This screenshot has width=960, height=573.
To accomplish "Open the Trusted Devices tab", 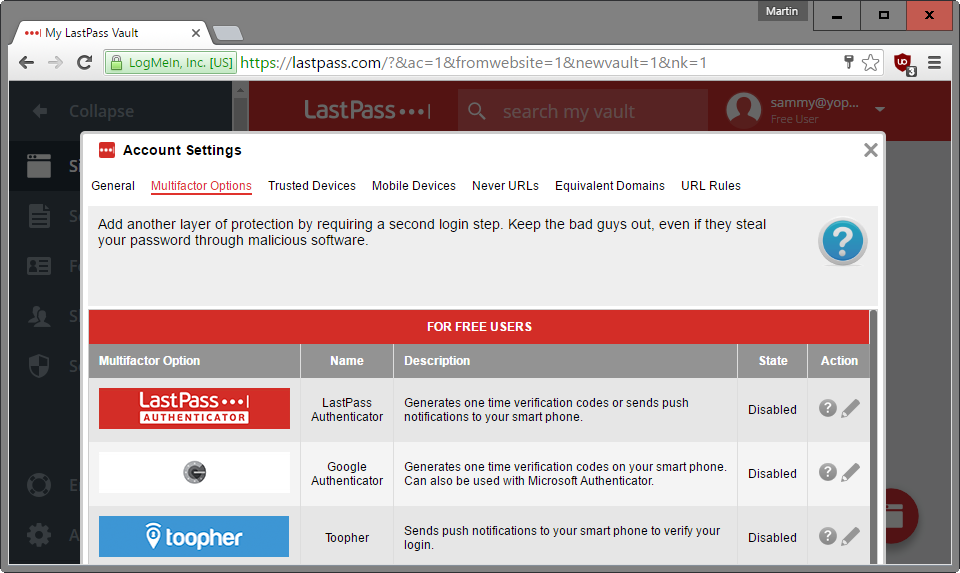I will pos(312,185).
